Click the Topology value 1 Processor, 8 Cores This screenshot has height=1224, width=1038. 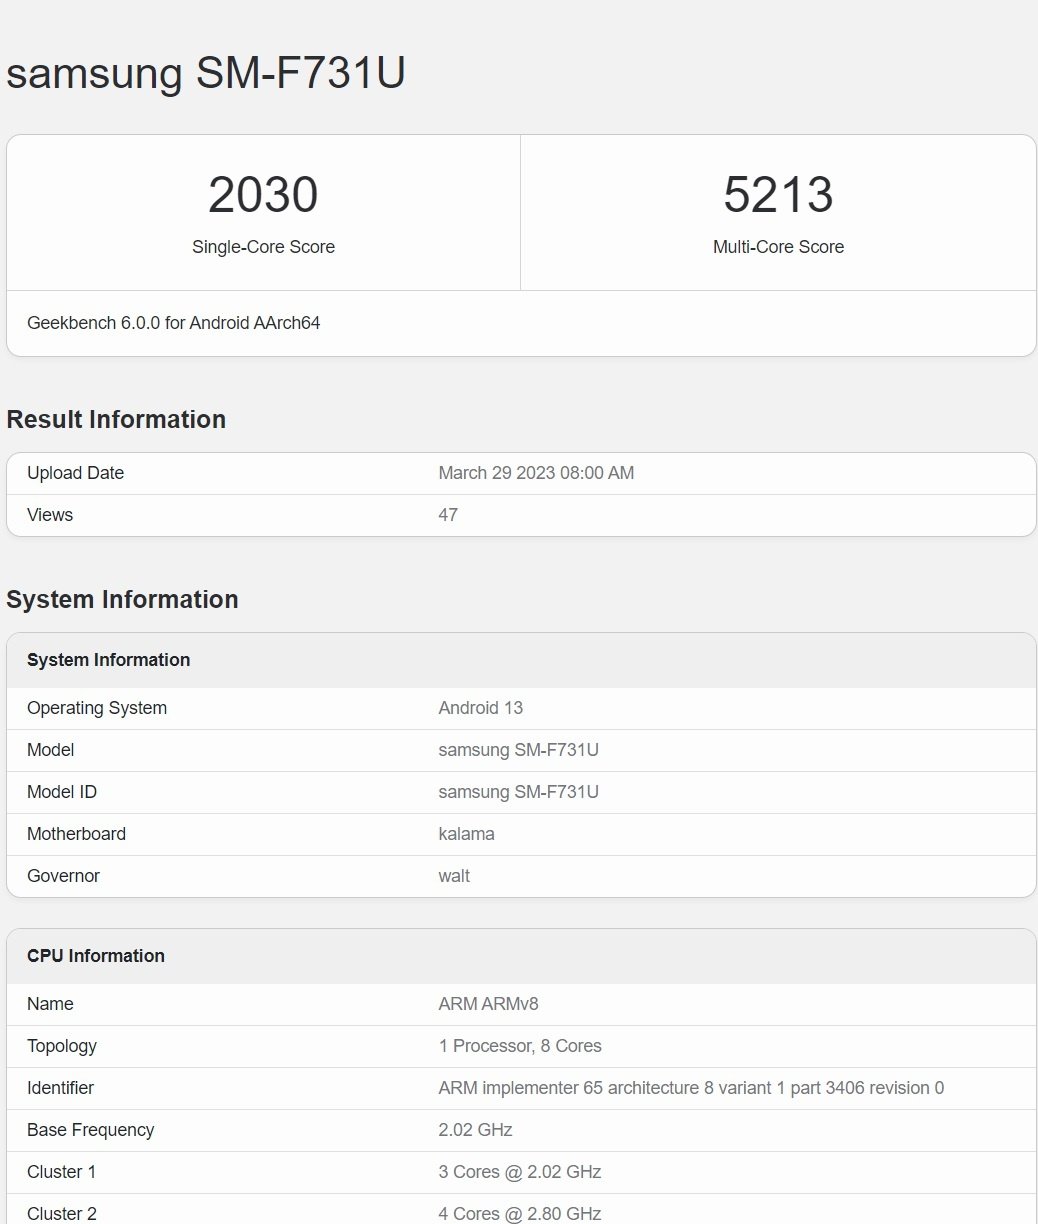pyautogui.click(x=520, y=1046)
